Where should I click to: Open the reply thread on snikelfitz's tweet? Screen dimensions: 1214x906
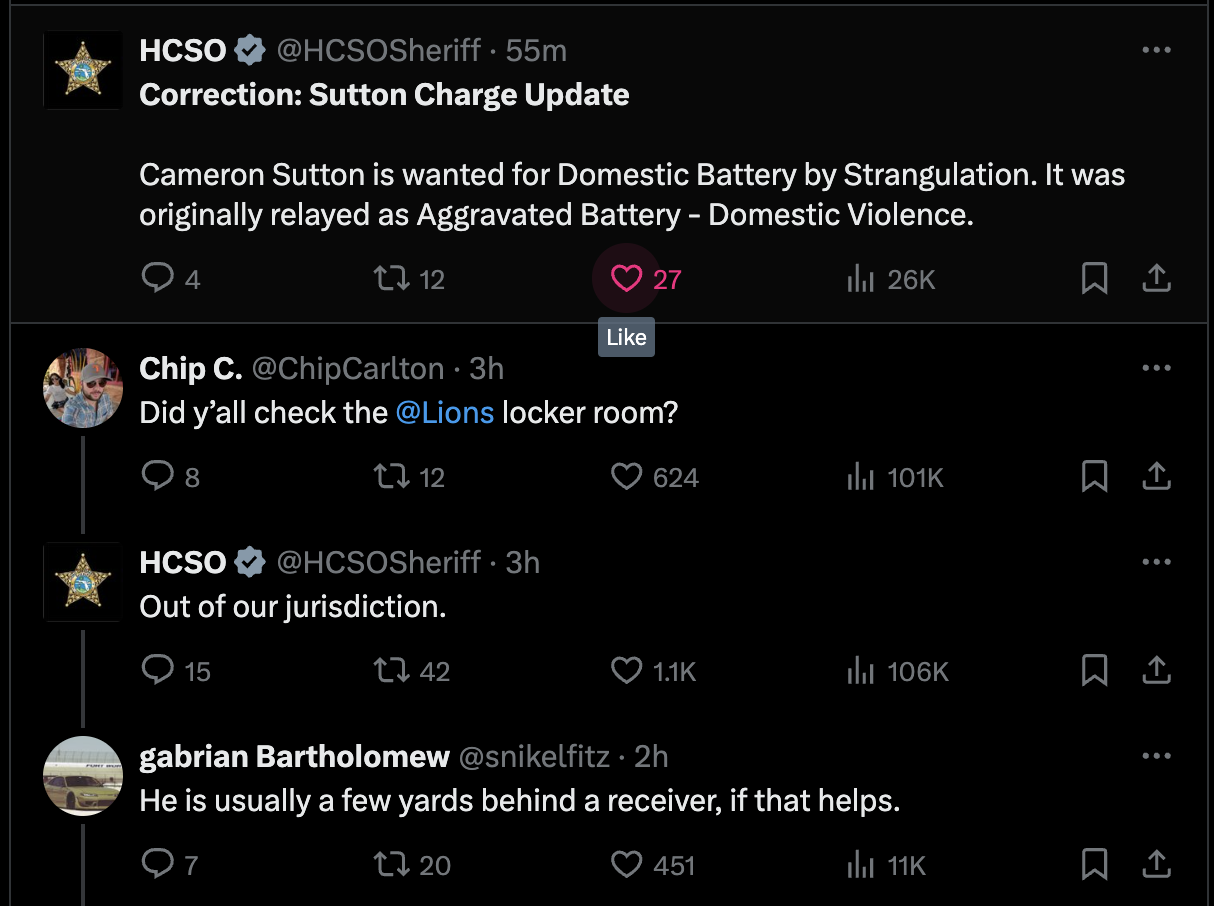point(157,864)
